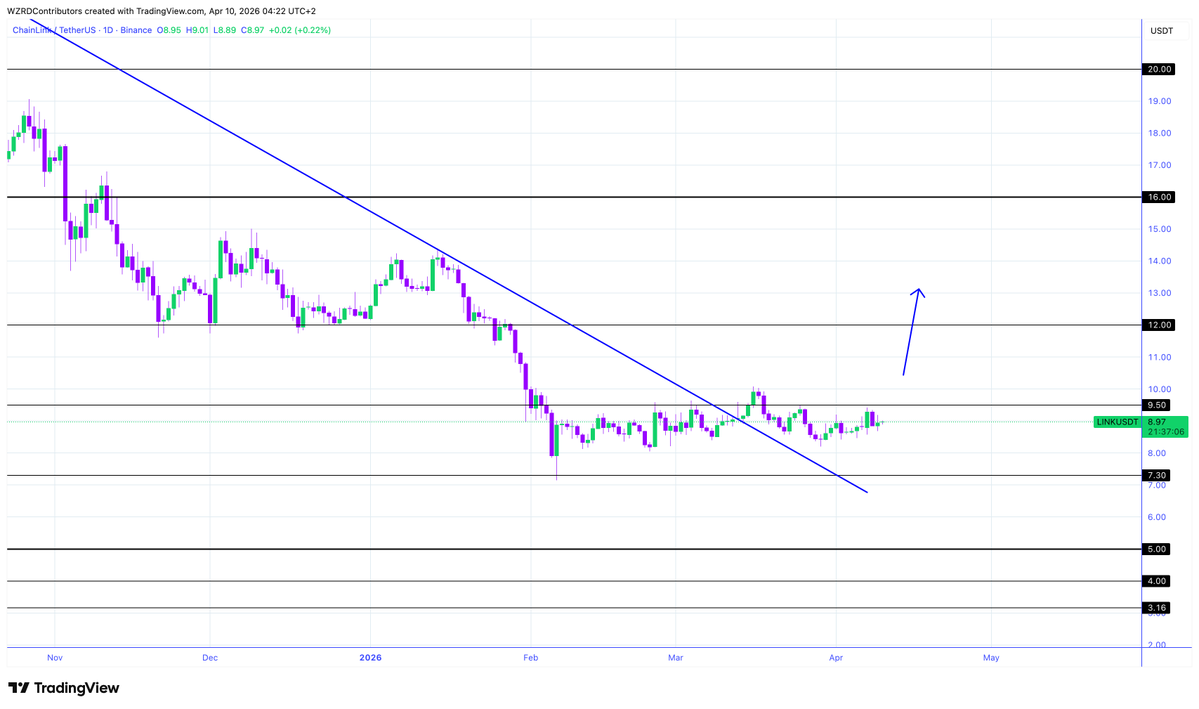Click the high value H9.01
The image size is (1199, 709).
coord(197,30)
